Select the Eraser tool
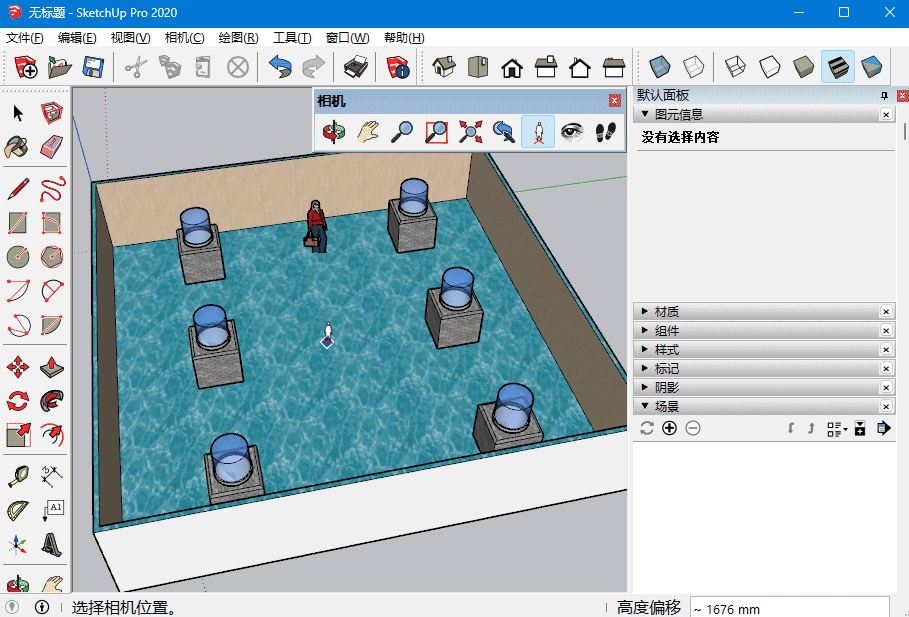 coord(52,147)
